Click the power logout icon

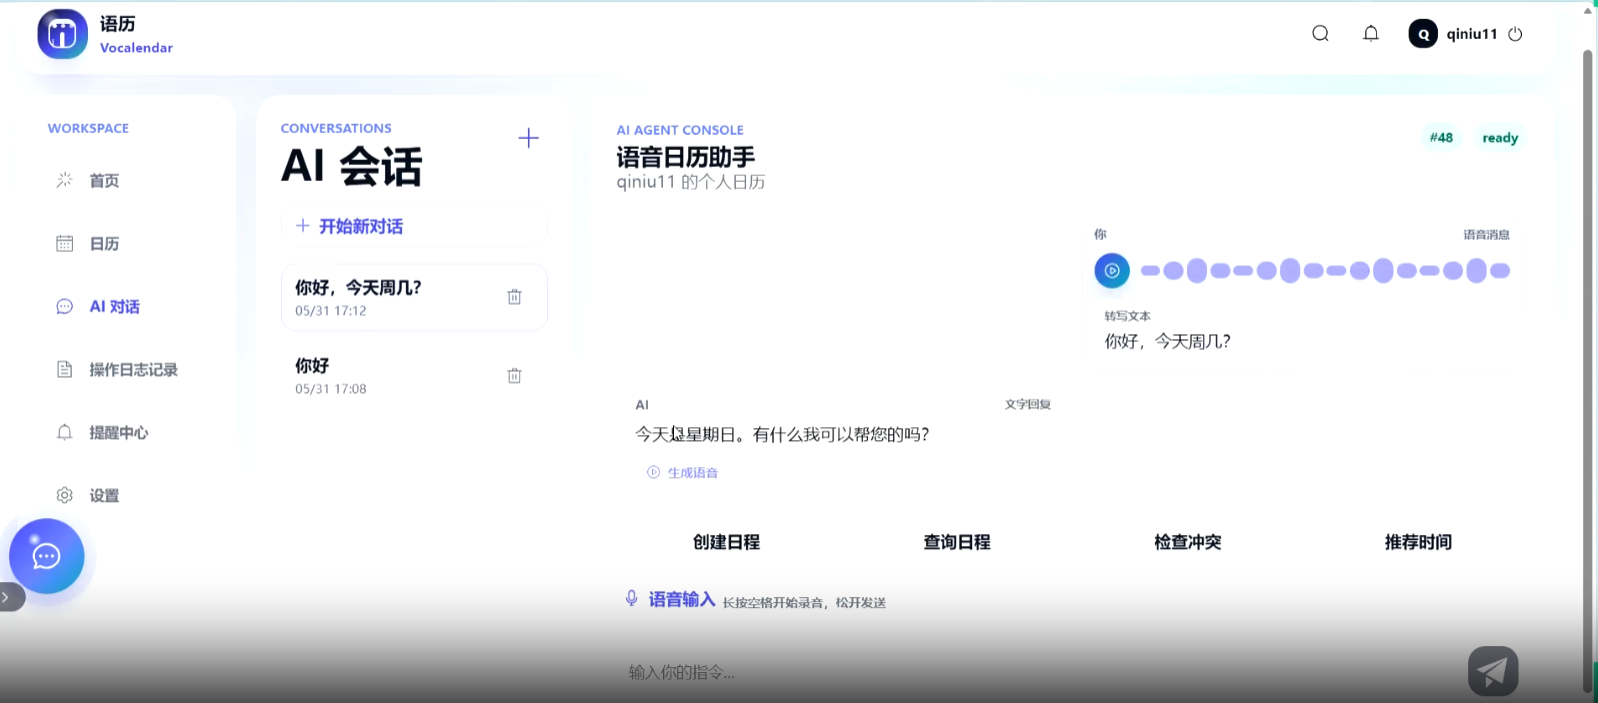coord(1515,34)
